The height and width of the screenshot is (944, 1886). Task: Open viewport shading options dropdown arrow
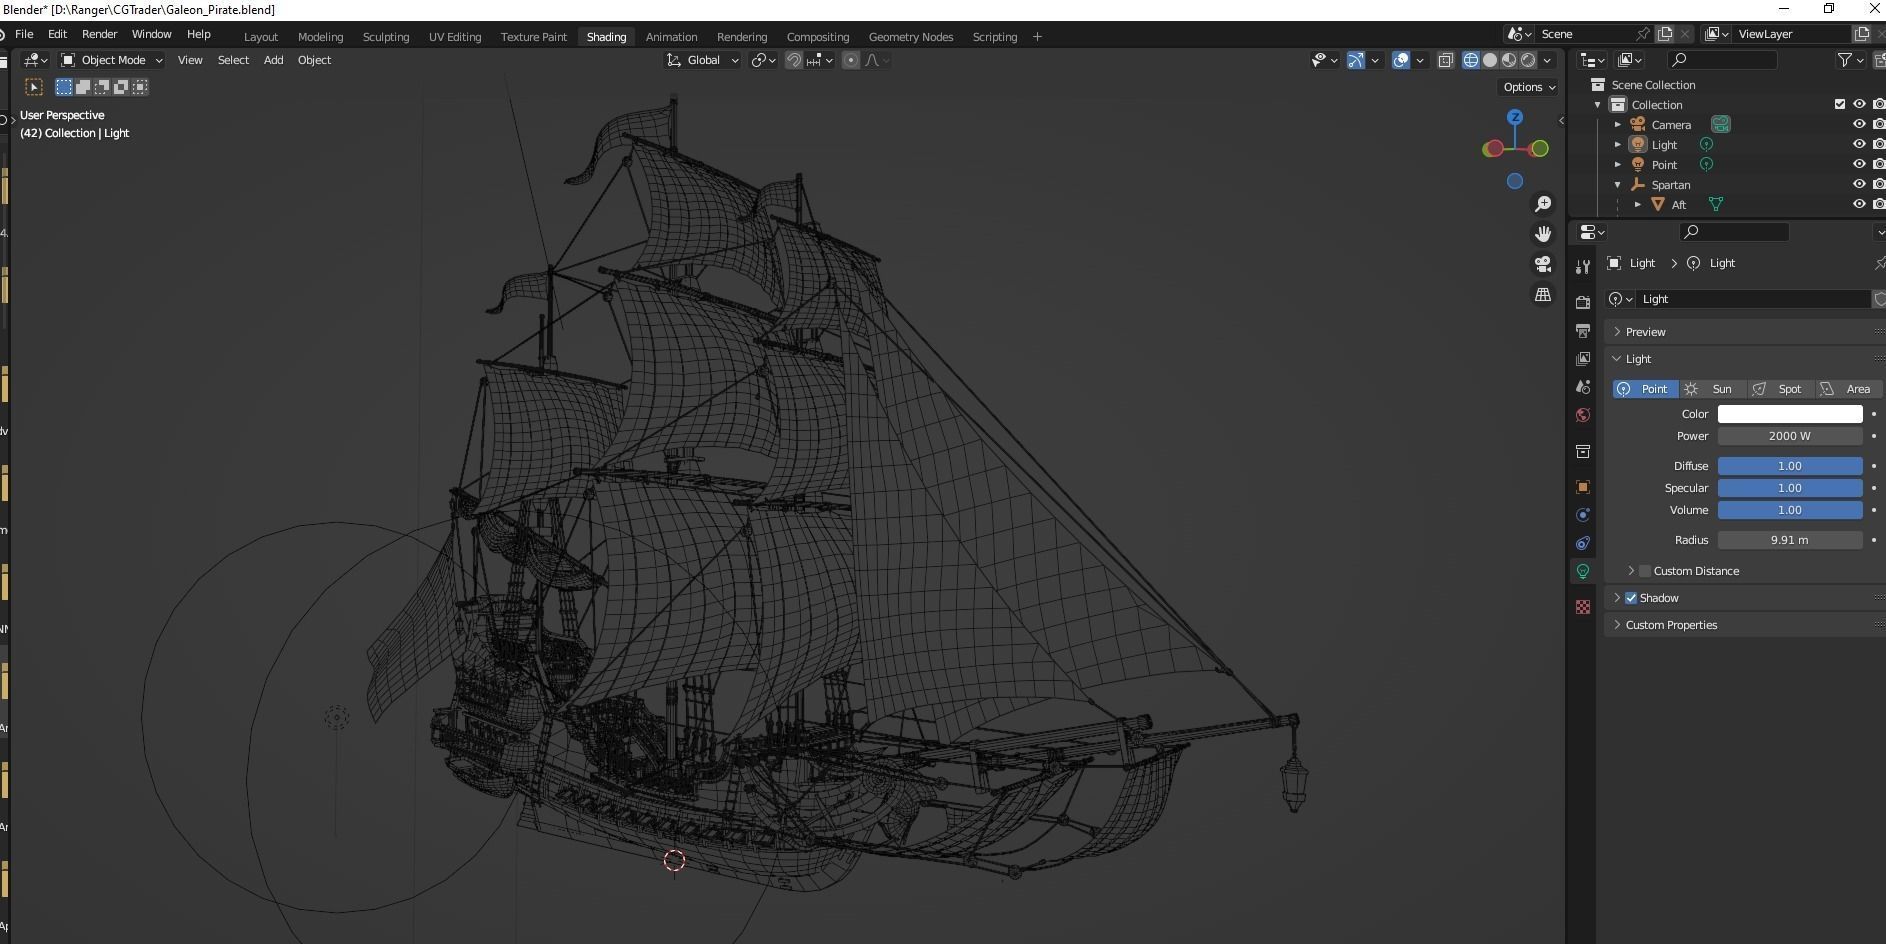point(1548,60)
